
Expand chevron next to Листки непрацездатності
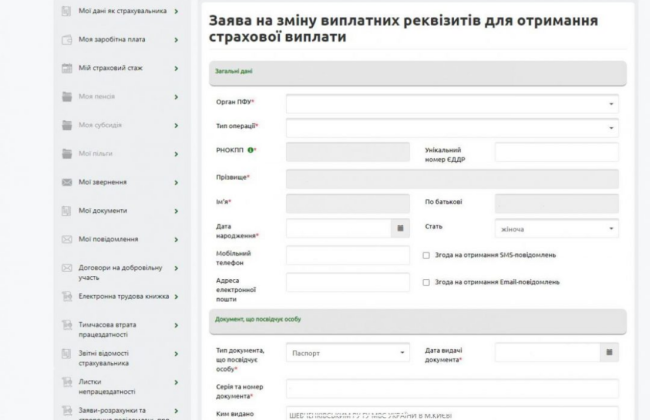pos(176,382)
